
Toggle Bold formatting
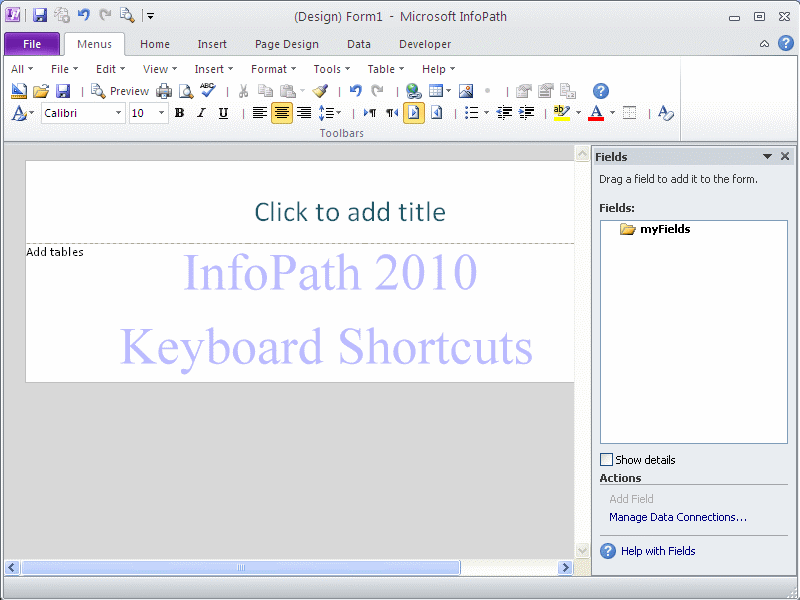point(179,113)
